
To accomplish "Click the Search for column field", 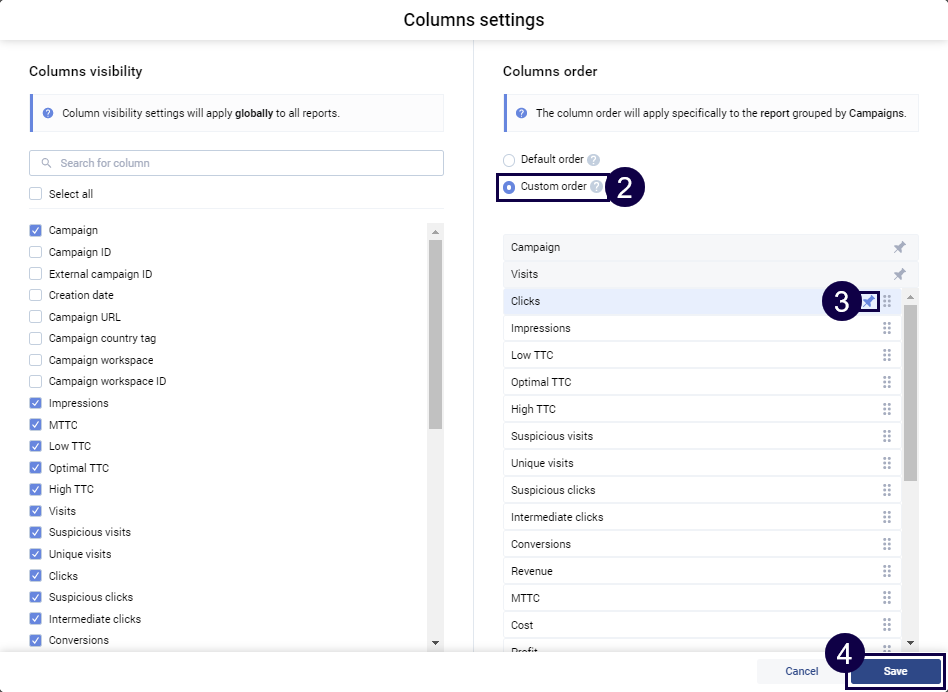I will 236,163.
